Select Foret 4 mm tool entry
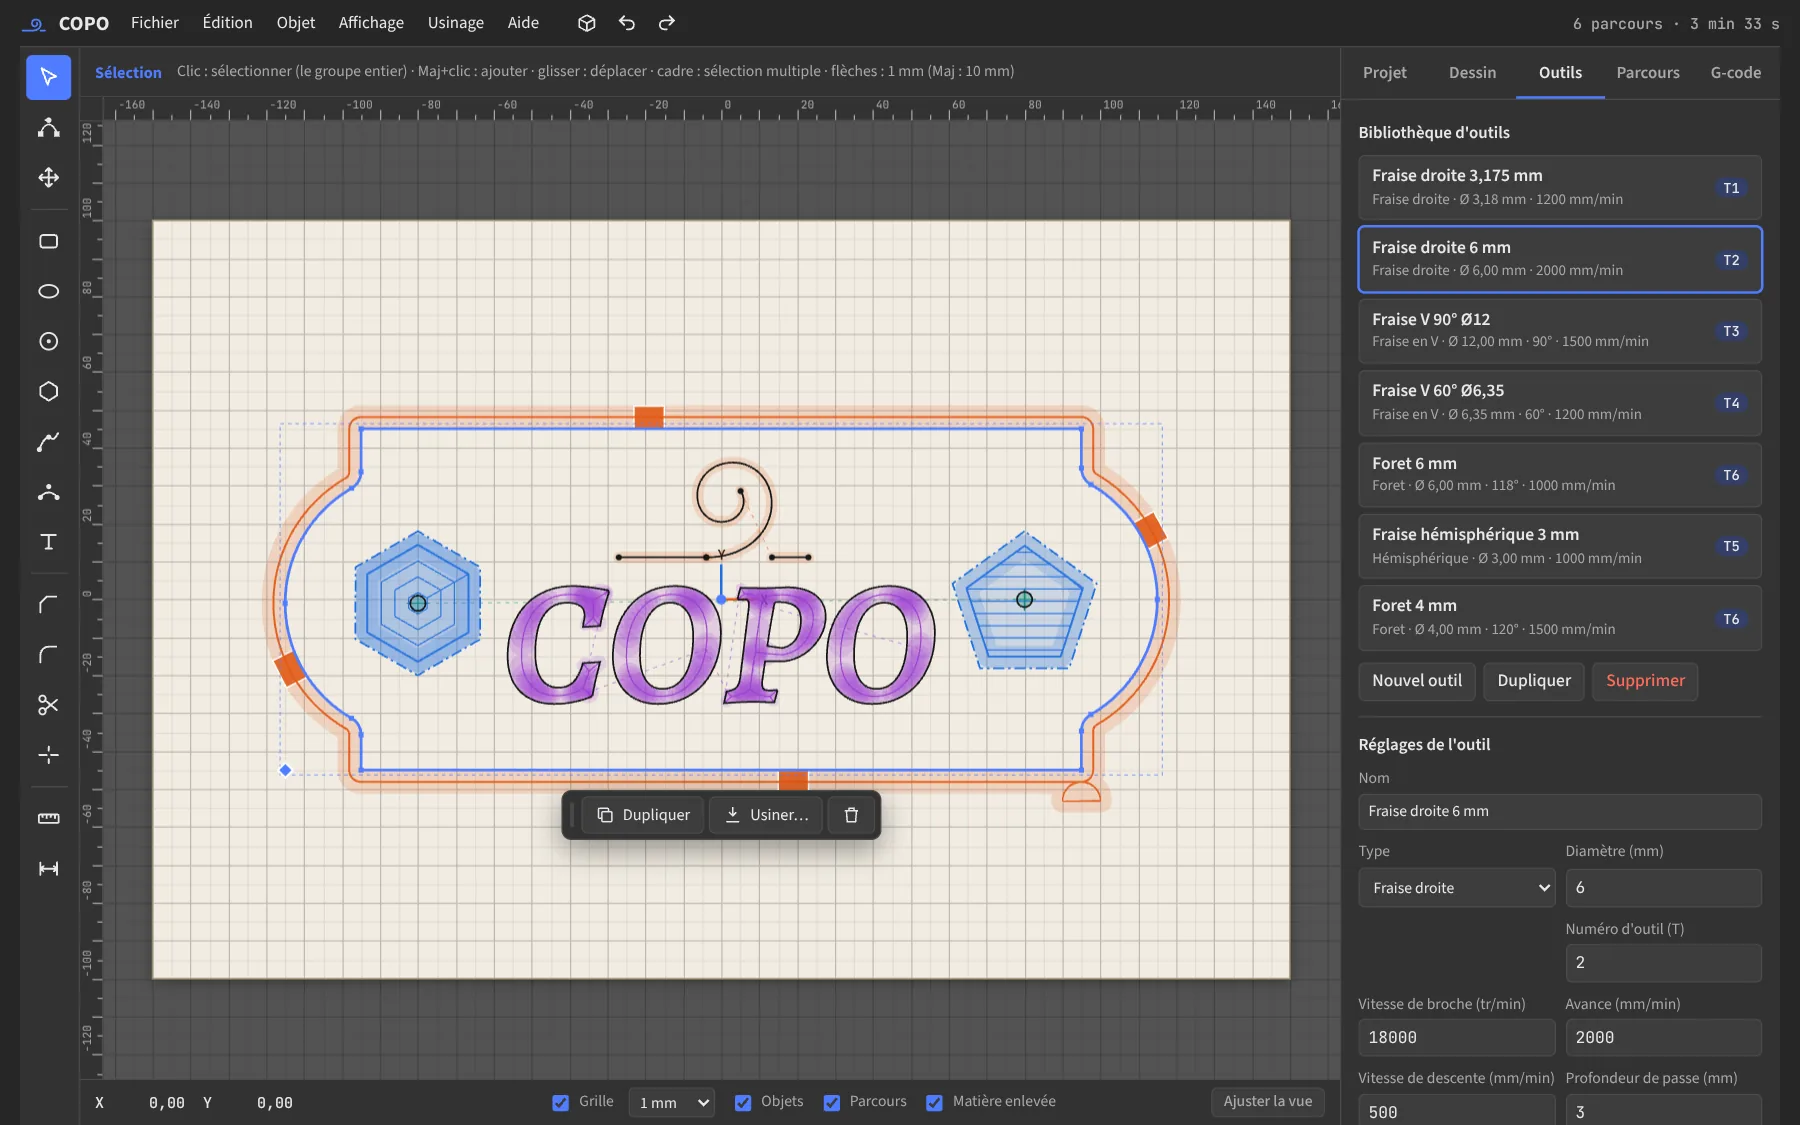 coord(1560,617)
